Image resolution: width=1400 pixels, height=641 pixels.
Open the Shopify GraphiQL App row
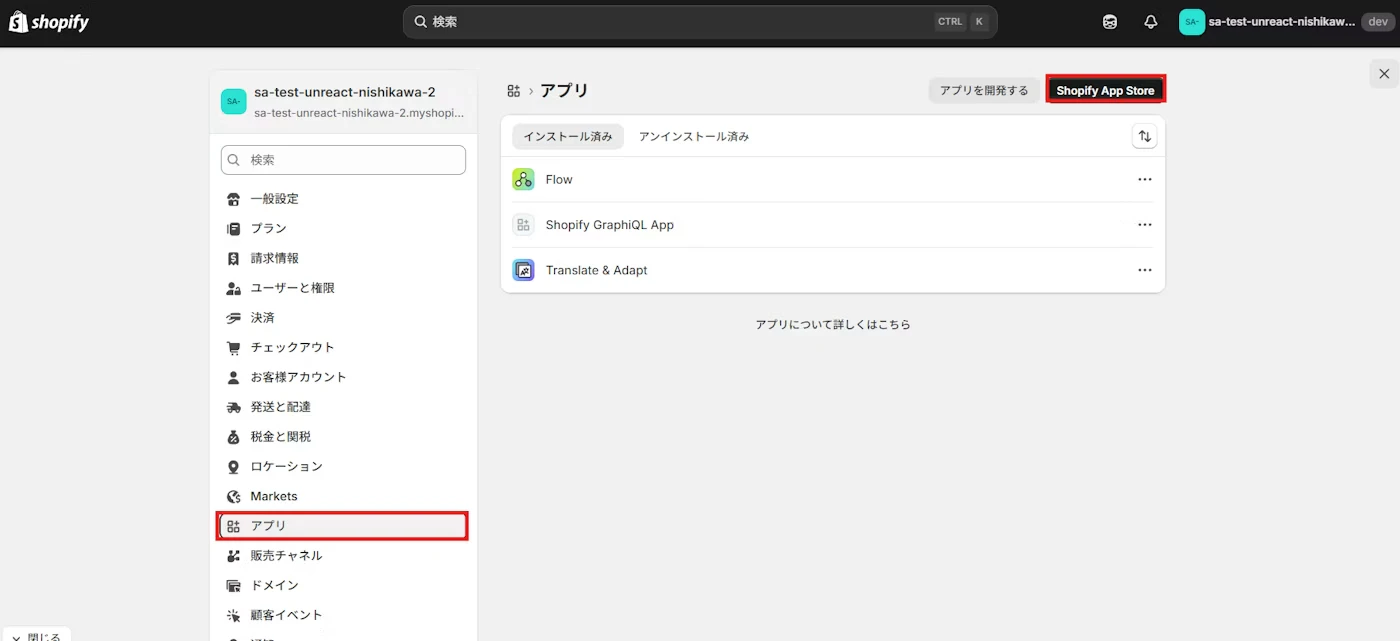pyautogui.click(x=833, y=225)
